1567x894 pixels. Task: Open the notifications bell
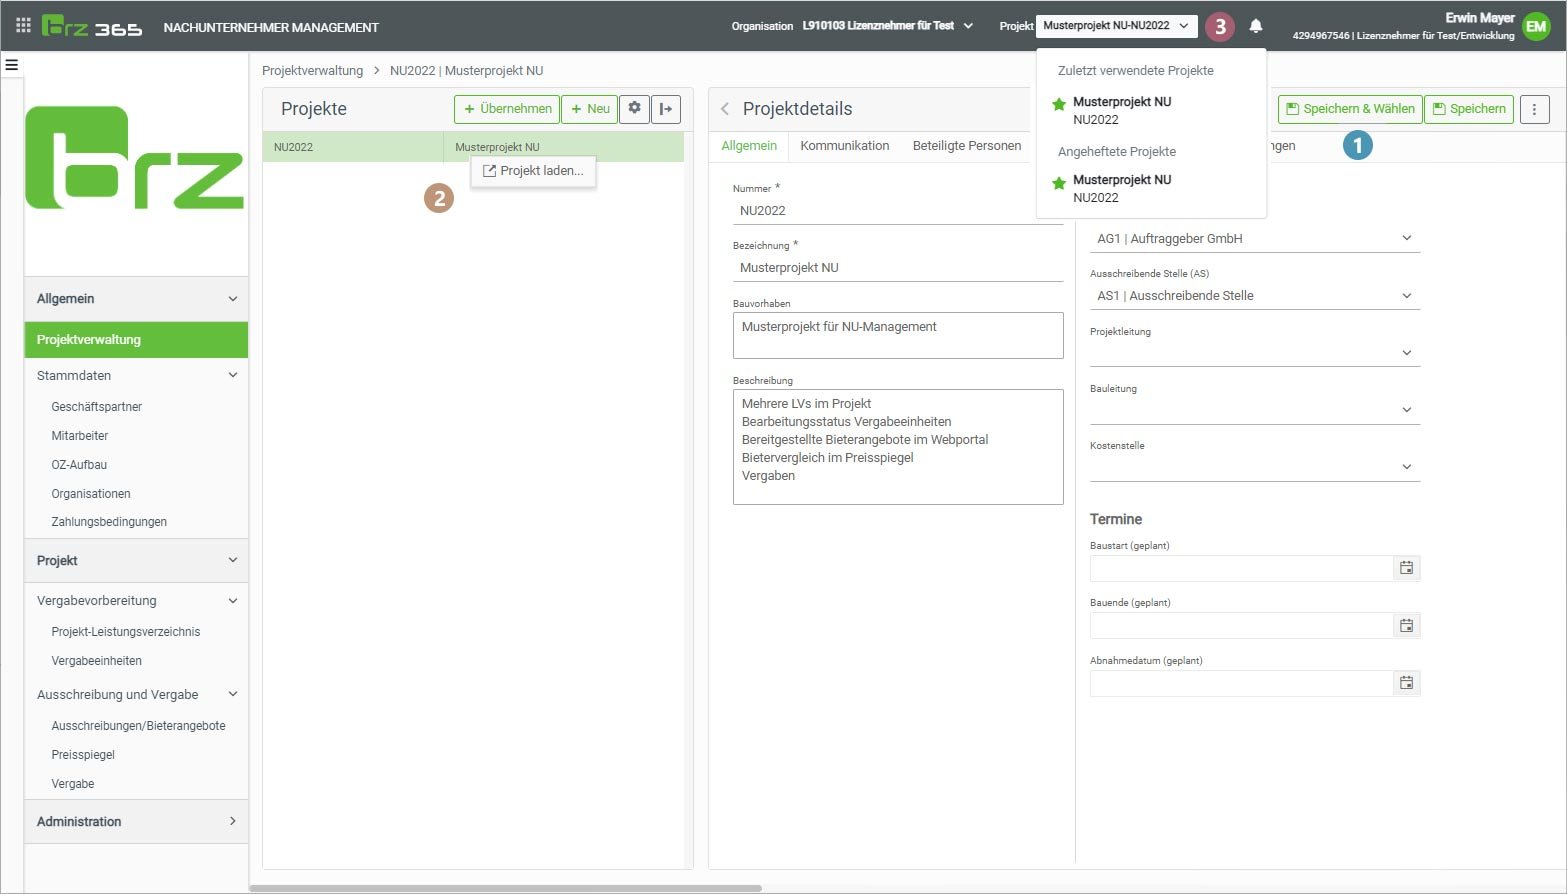tap(1256, 26)
